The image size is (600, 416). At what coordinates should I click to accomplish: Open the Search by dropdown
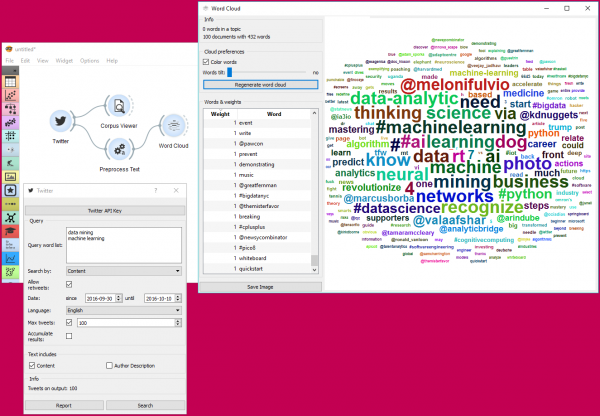coord(124,271)
